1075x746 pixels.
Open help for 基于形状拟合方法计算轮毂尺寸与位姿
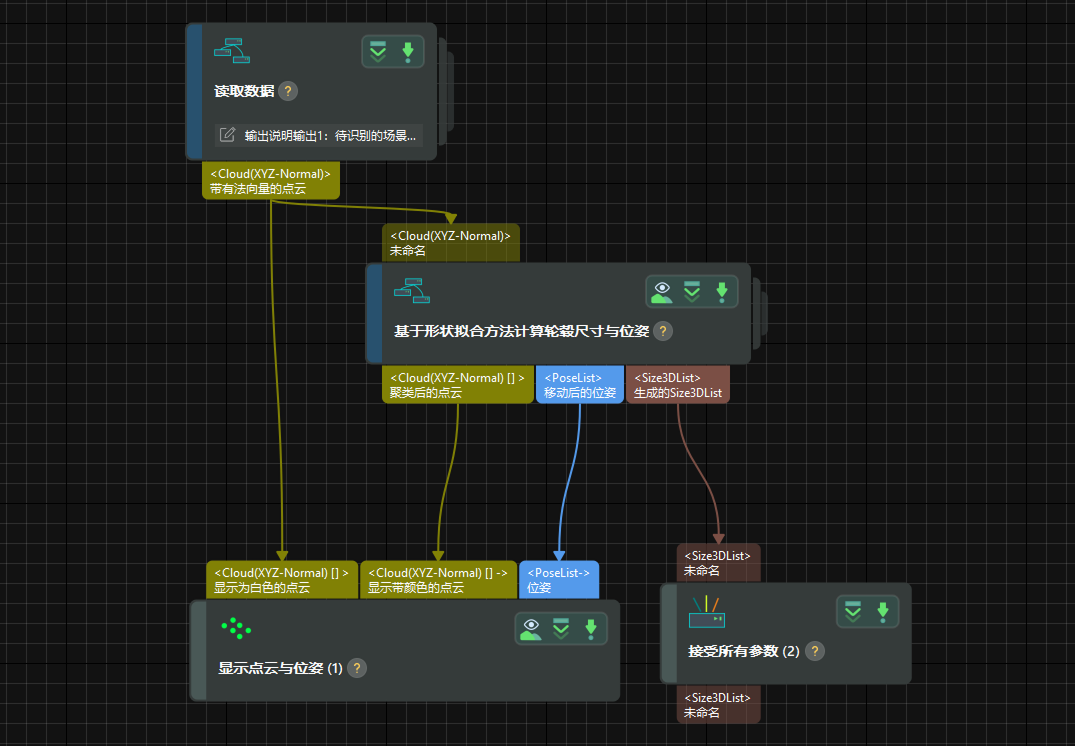[663, 331]
